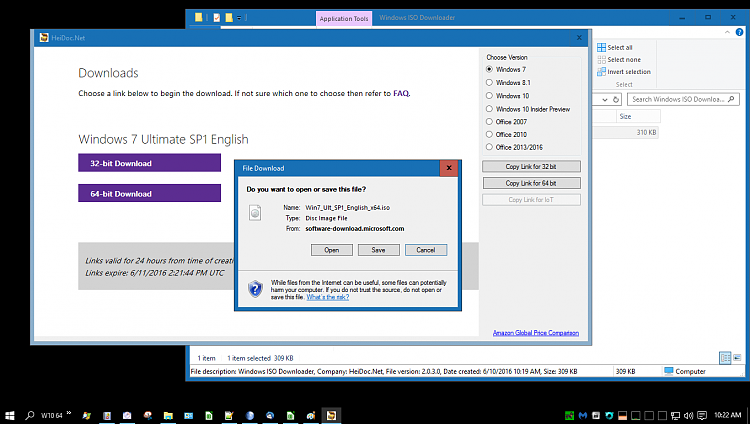Cancel the File Download dialog
750x424 pixels.
coord(426,250)
